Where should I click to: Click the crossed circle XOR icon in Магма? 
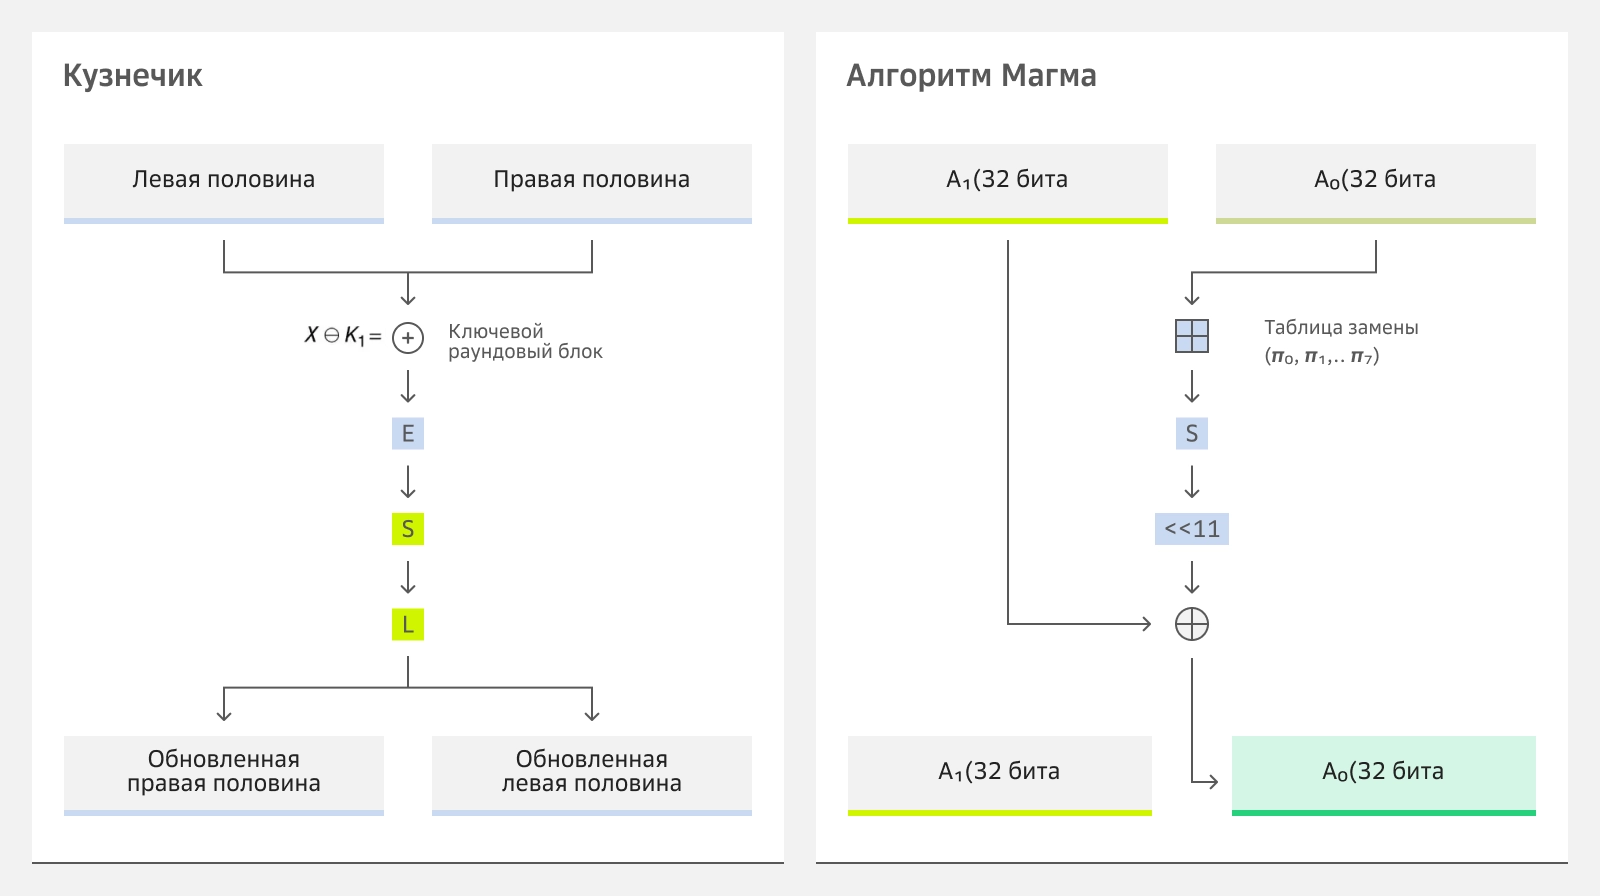[1192, 624]
